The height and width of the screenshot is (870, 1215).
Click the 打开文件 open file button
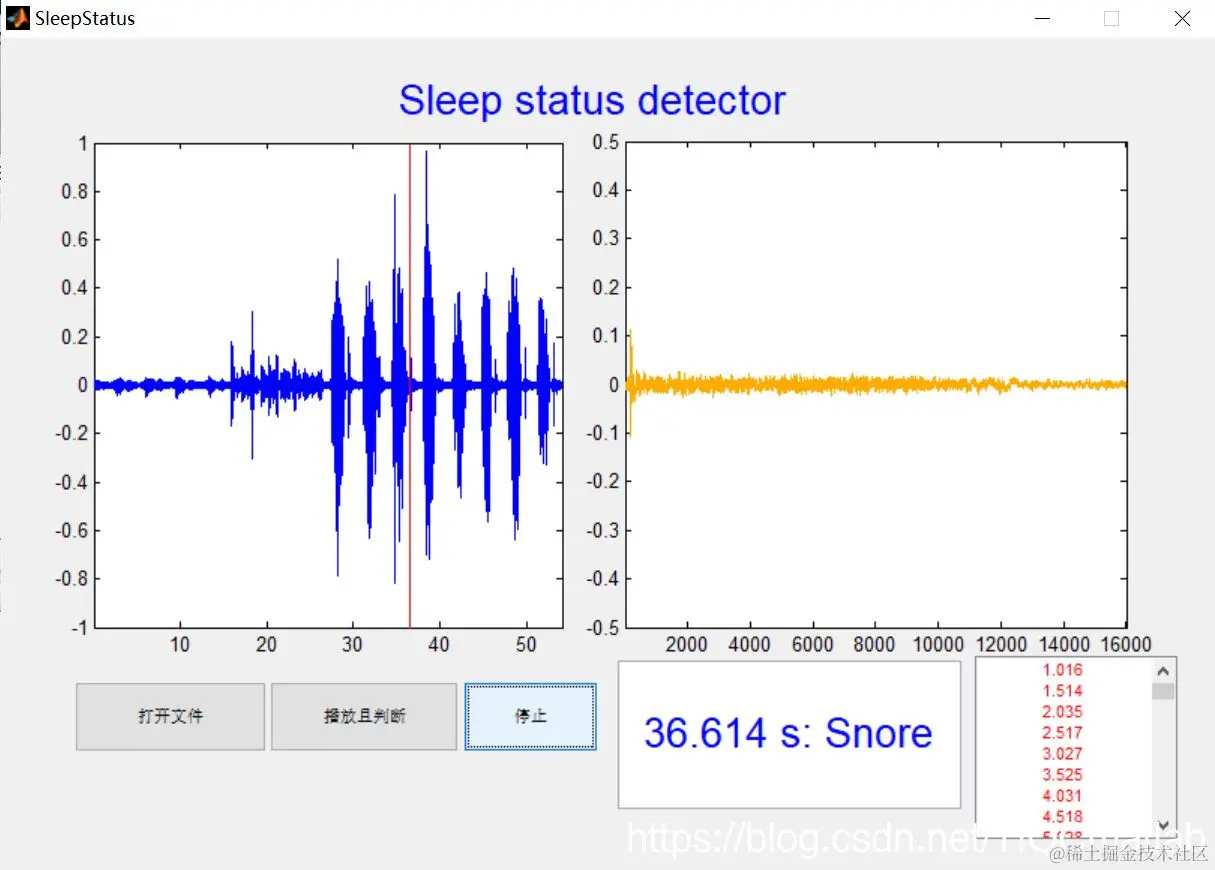click(x=170, y=716)
